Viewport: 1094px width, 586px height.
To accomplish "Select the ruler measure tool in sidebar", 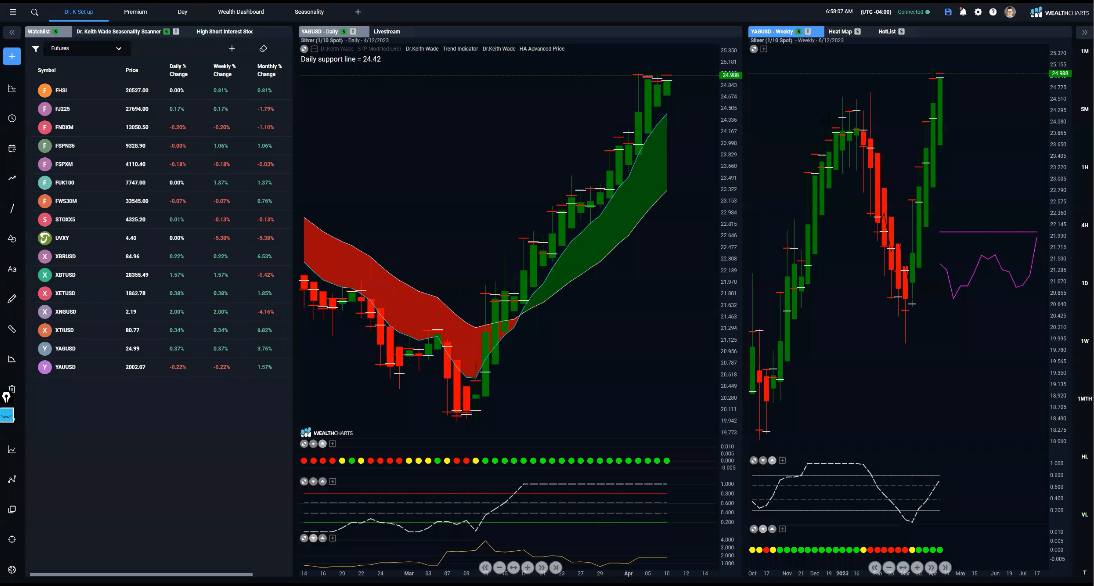I will (x=12, y=329).
